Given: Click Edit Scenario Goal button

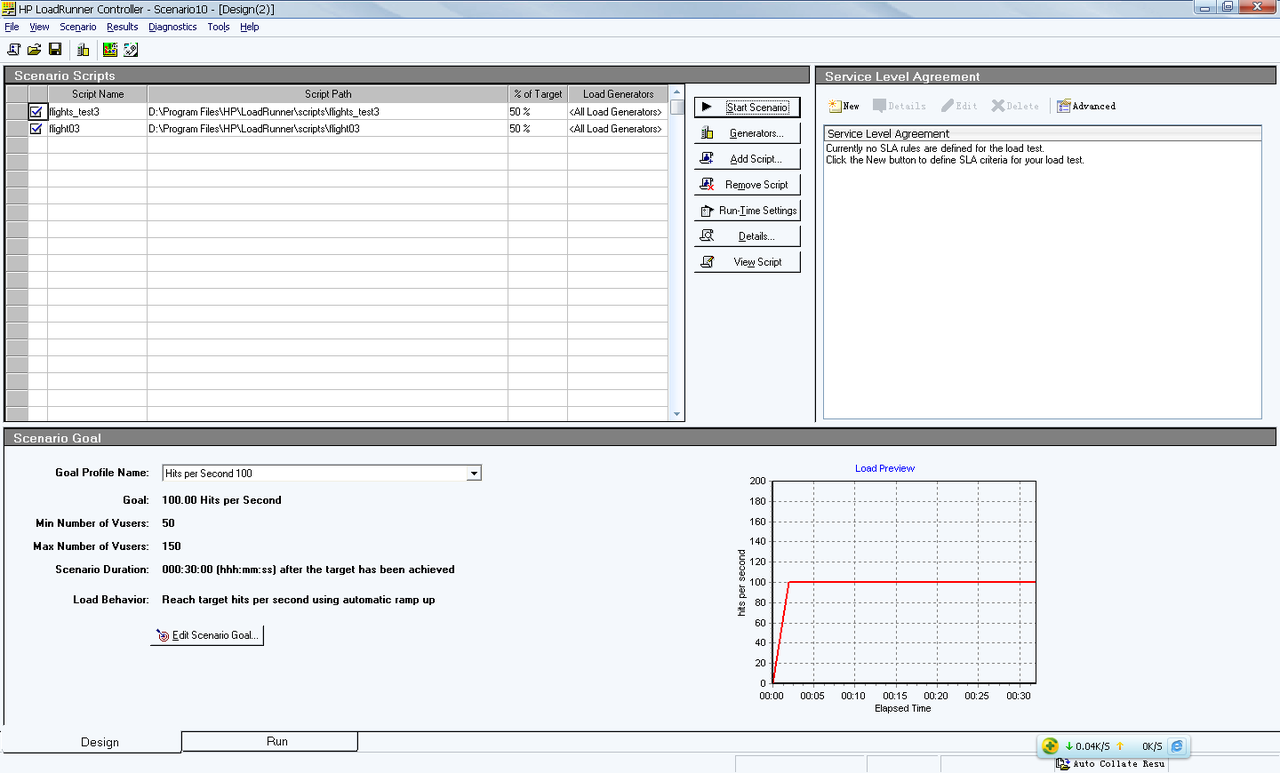Looking at the screenshot, I should click(207, 635).
